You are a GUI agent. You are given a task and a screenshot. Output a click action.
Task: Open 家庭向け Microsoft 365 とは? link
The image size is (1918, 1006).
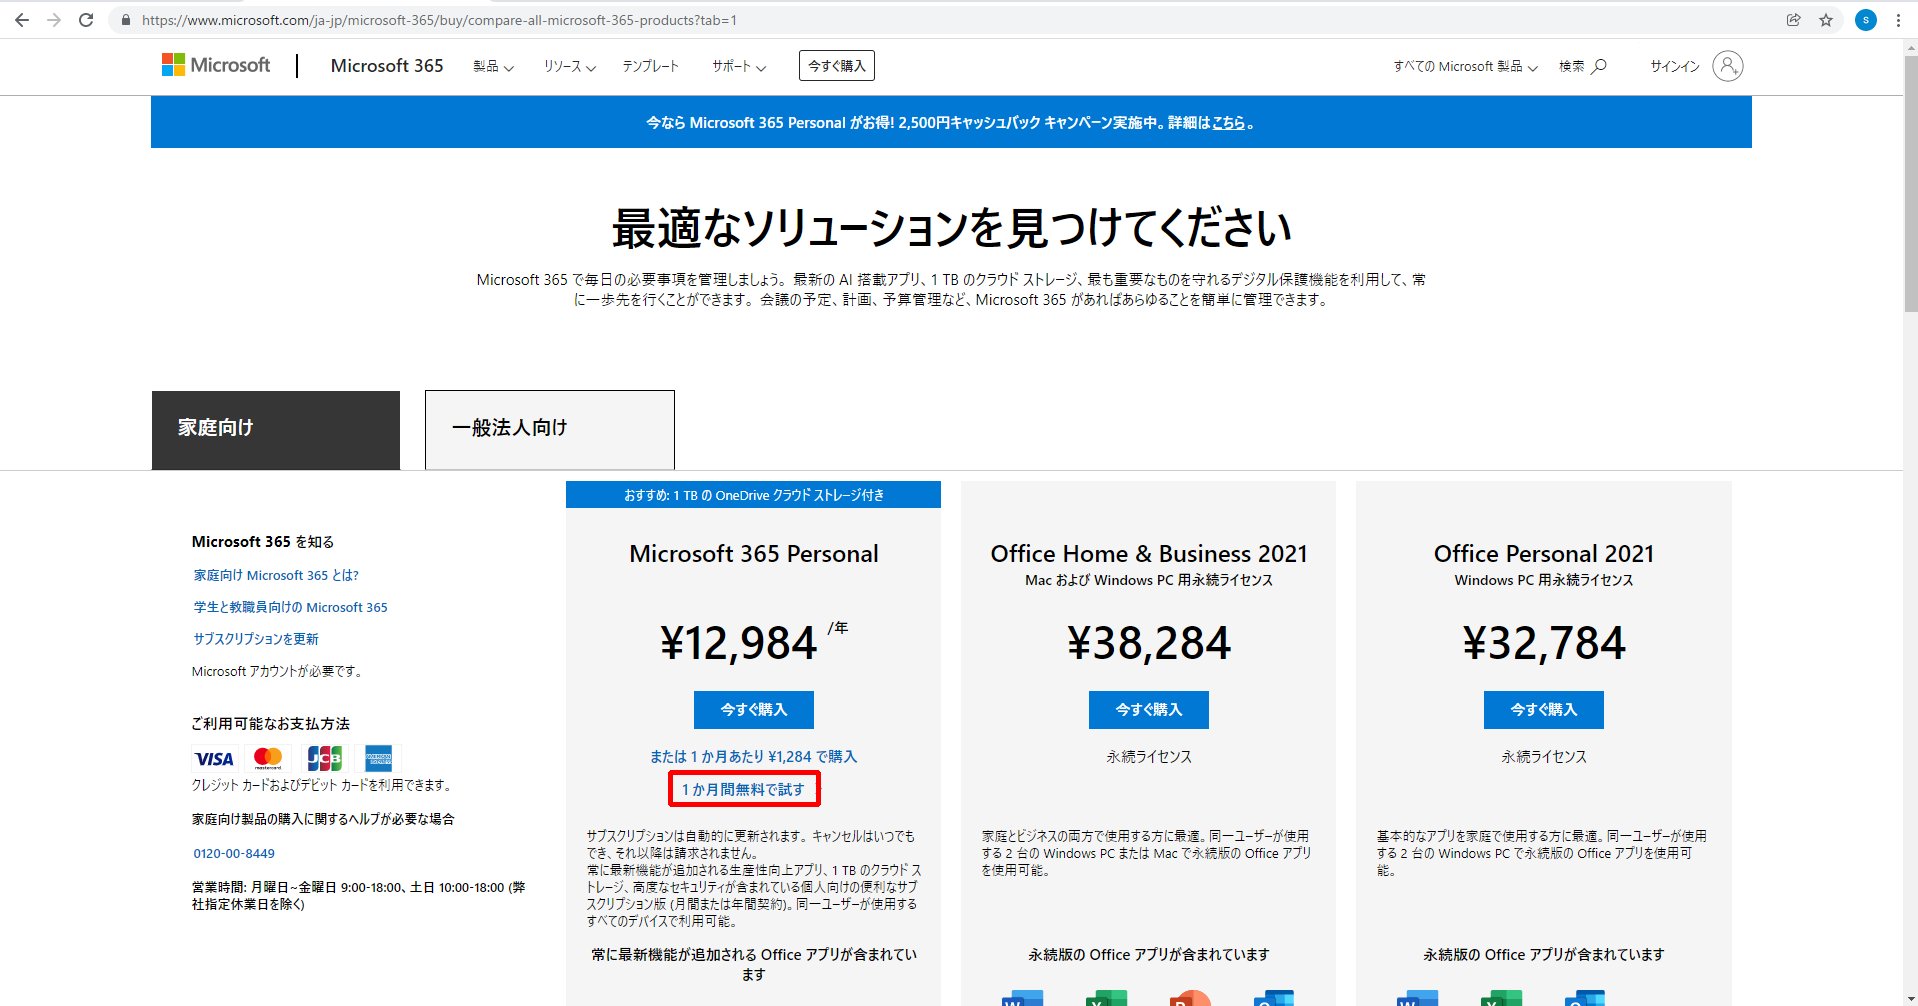(x=276, y=575)
